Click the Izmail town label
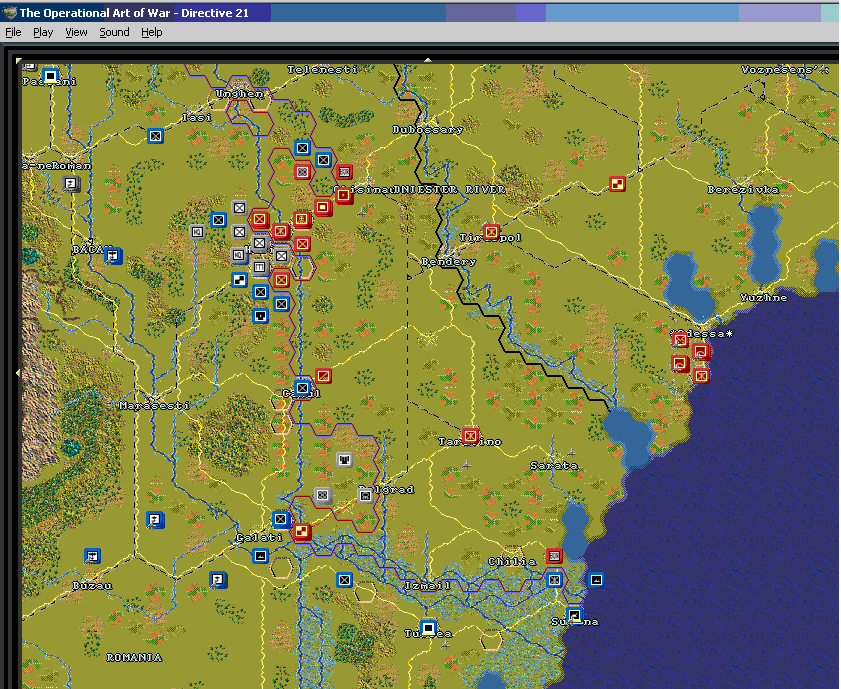The height and width of the screenshot is (689, 841). 427,586
